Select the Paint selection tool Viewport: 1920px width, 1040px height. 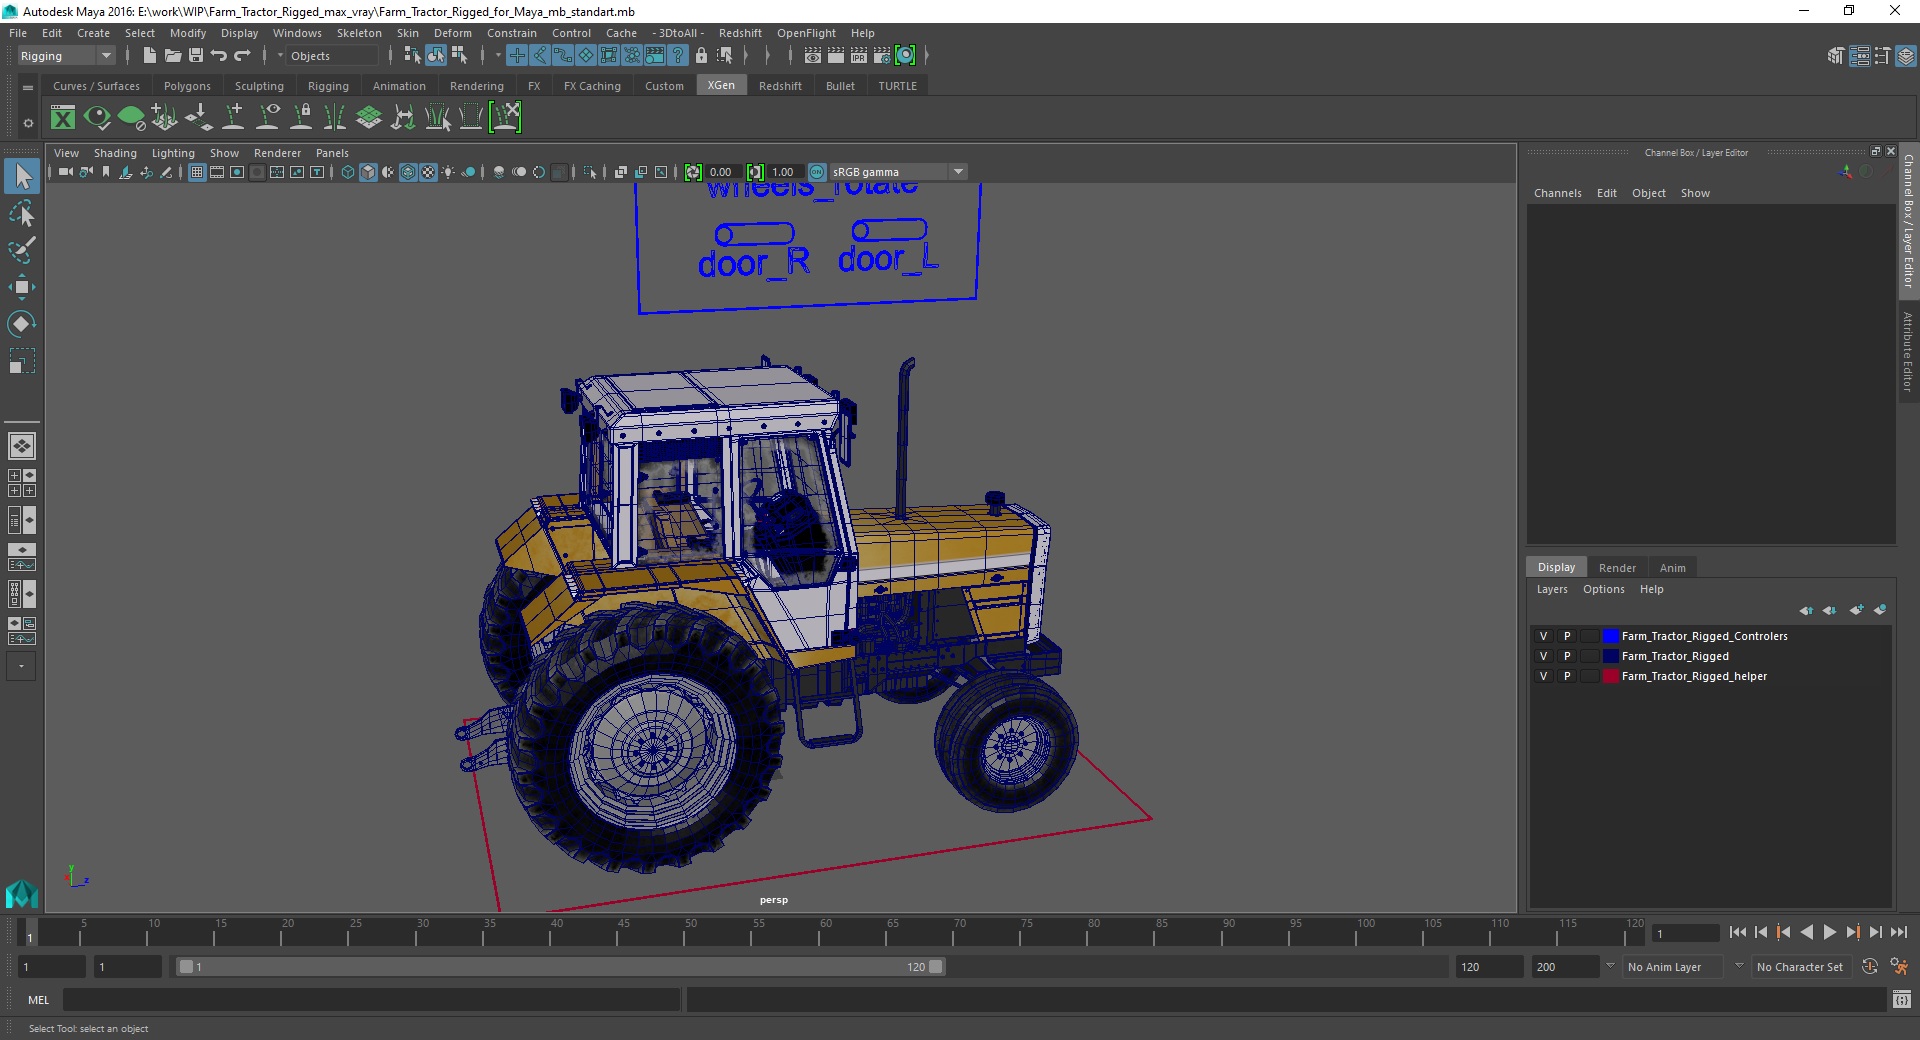[x=22, y=250]
